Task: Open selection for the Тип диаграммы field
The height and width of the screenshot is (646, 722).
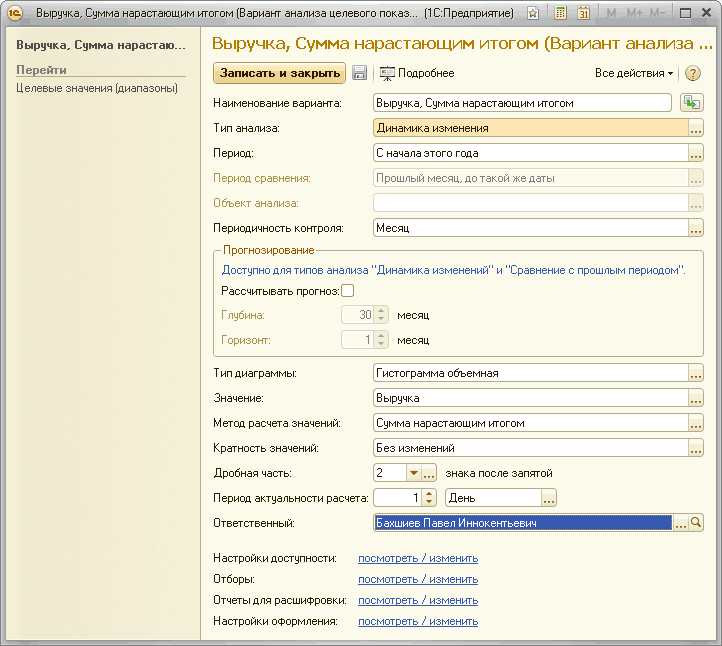Action: [x=696, y=373]
